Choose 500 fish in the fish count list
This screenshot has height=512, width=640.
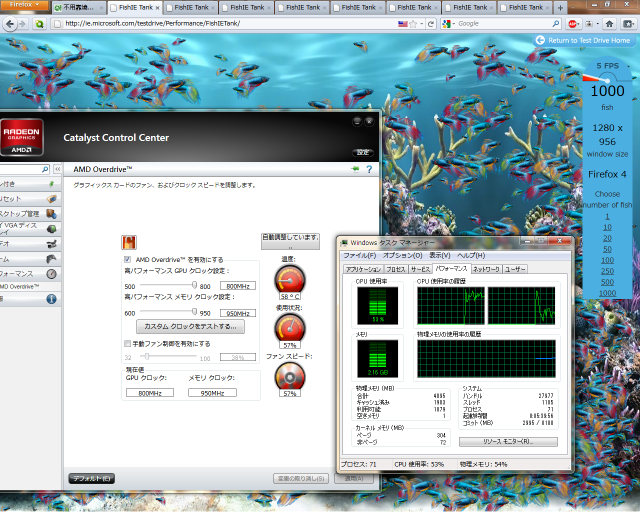pos(607,282)
